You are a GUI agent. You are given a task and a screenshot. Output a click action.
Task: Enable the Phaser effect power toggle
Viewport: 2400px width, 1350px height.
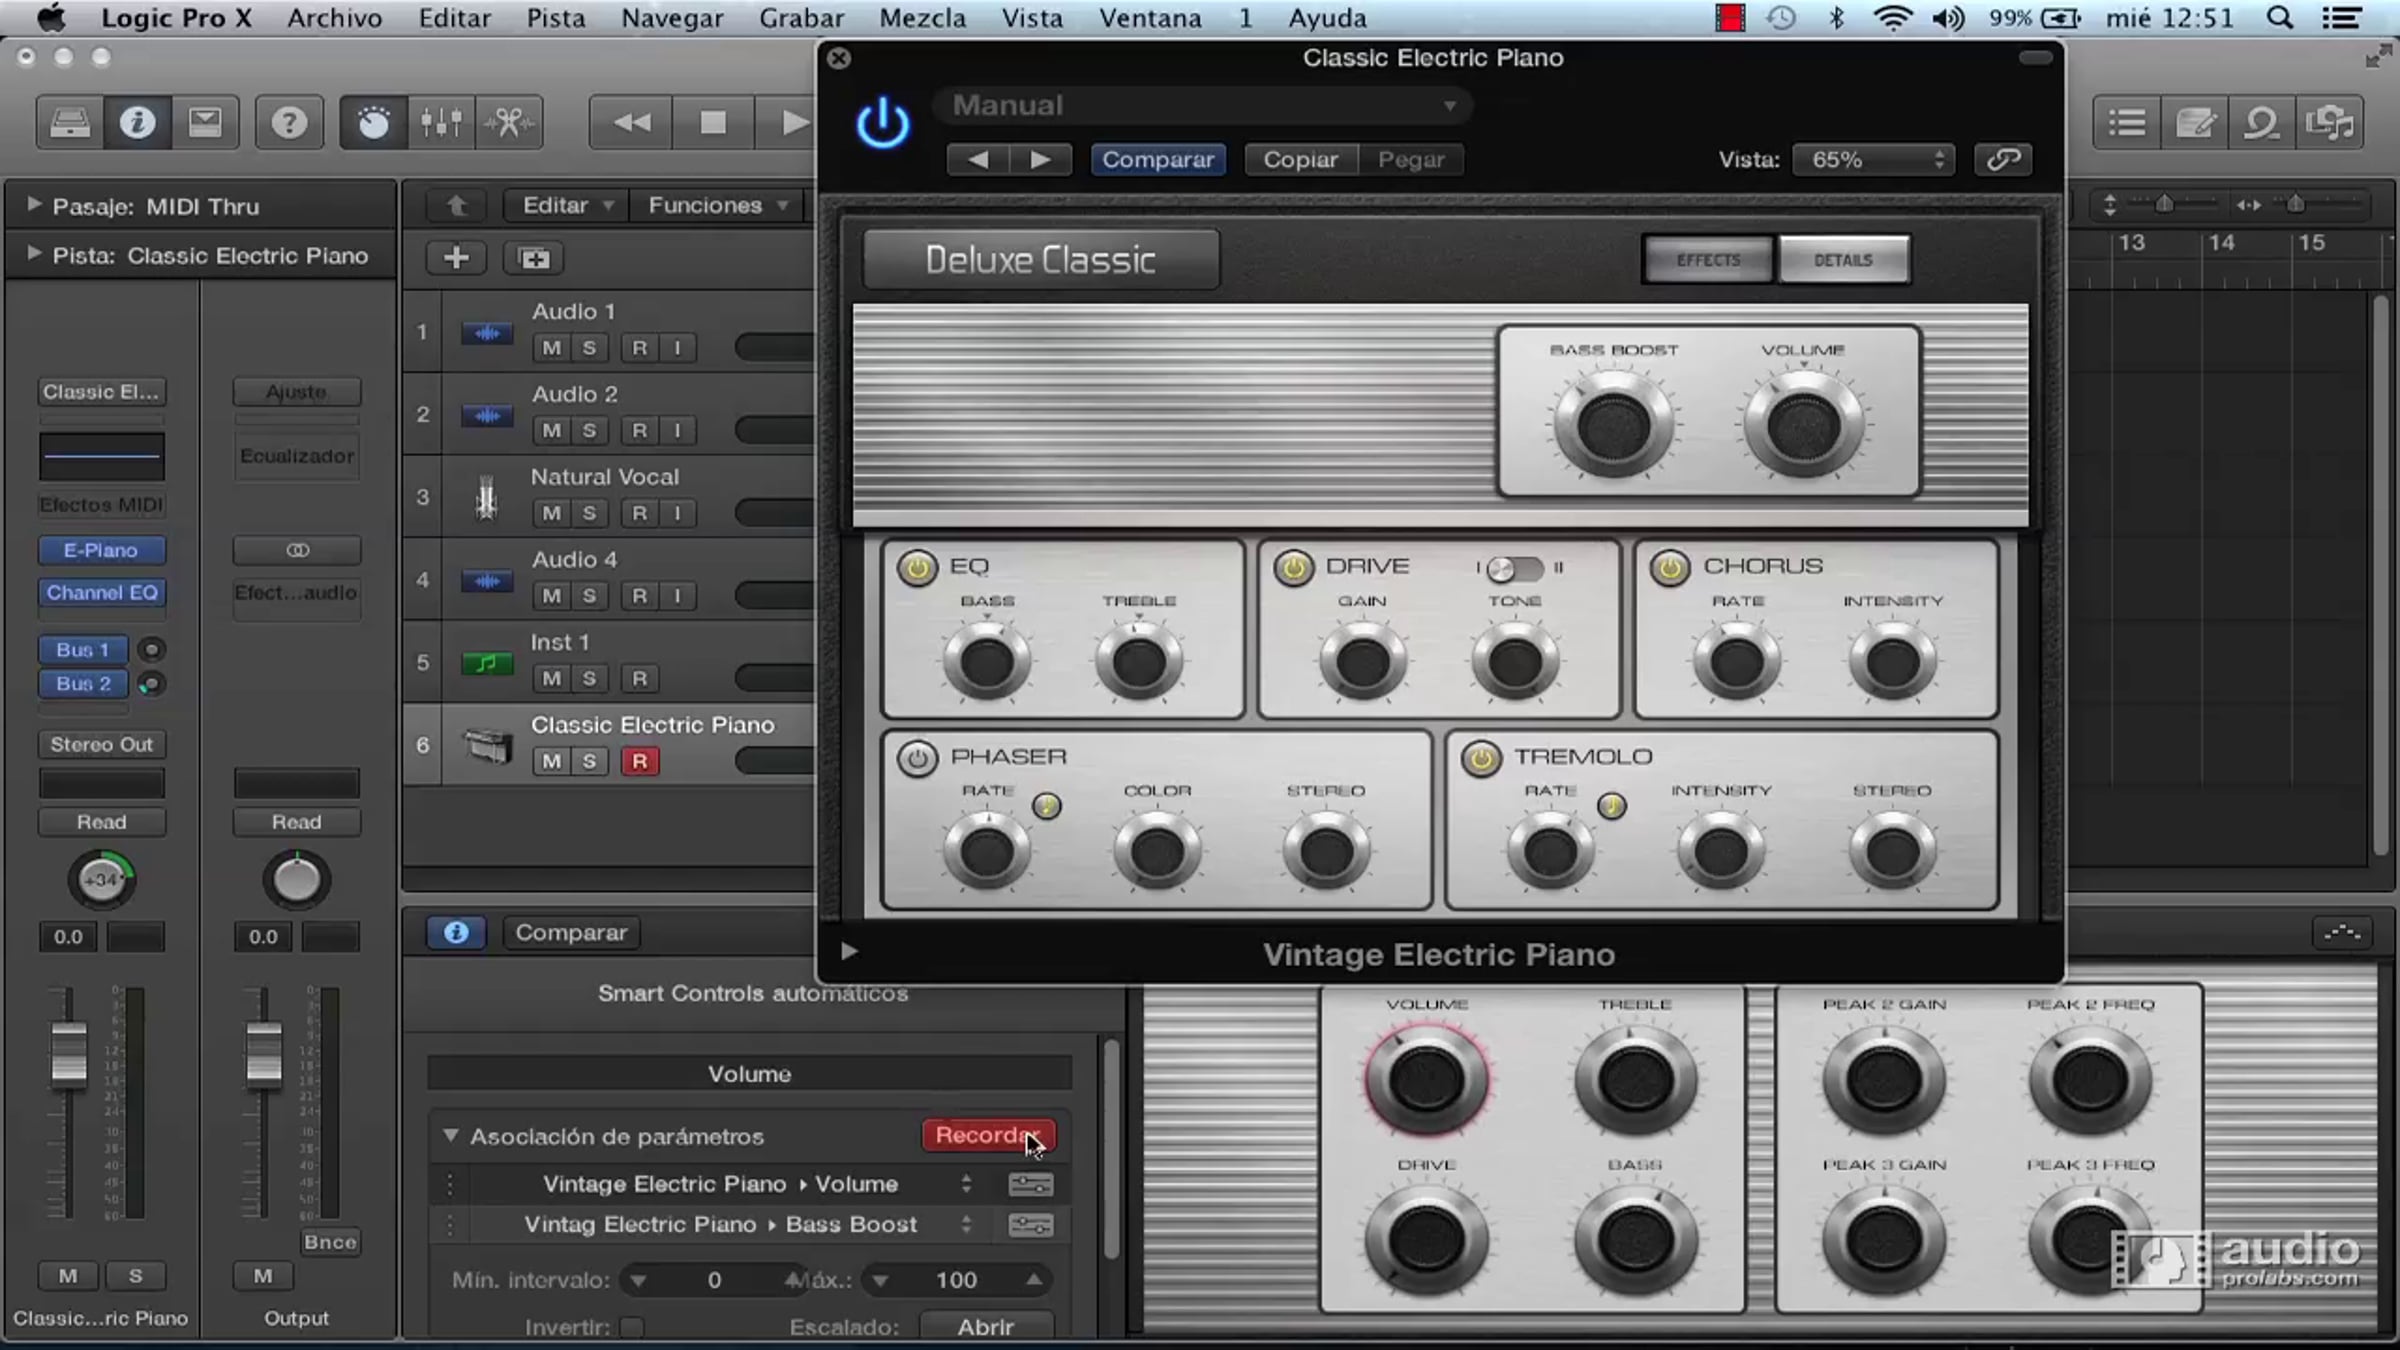[x=916, y=758]
